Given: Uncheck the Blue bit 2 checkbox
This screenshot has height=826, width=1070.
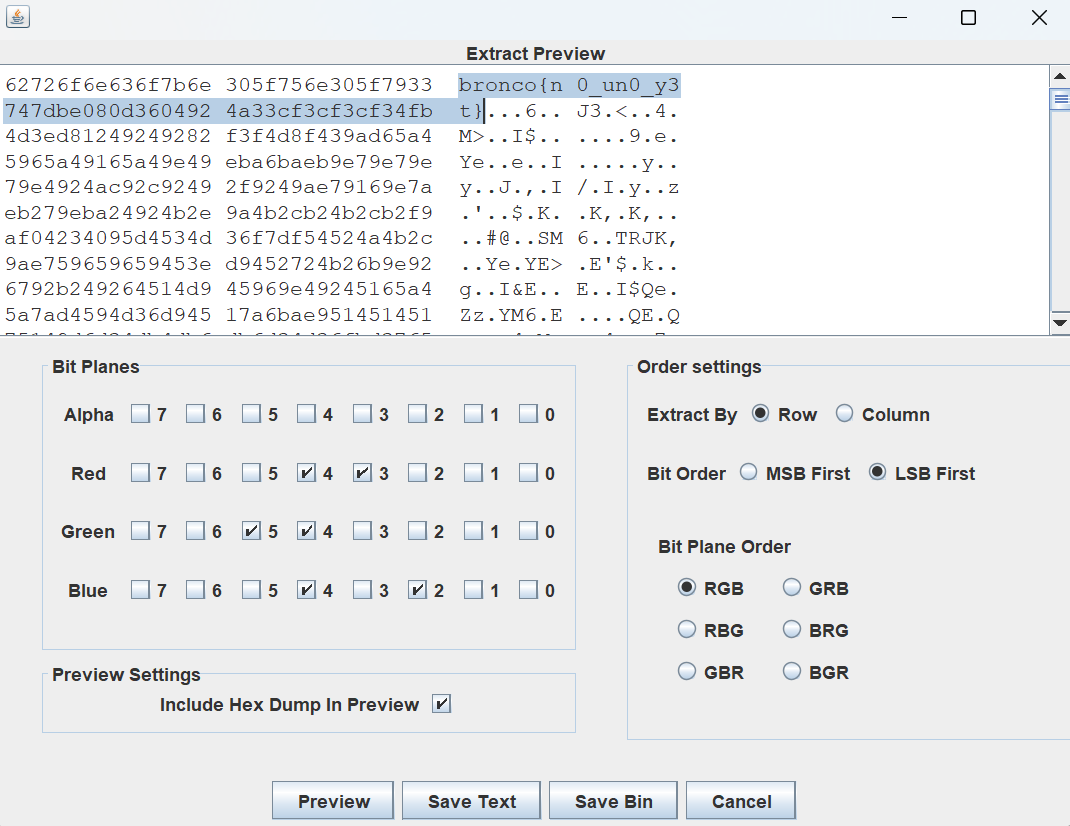Looking at the screenshot, I should [x=417, y=589].
